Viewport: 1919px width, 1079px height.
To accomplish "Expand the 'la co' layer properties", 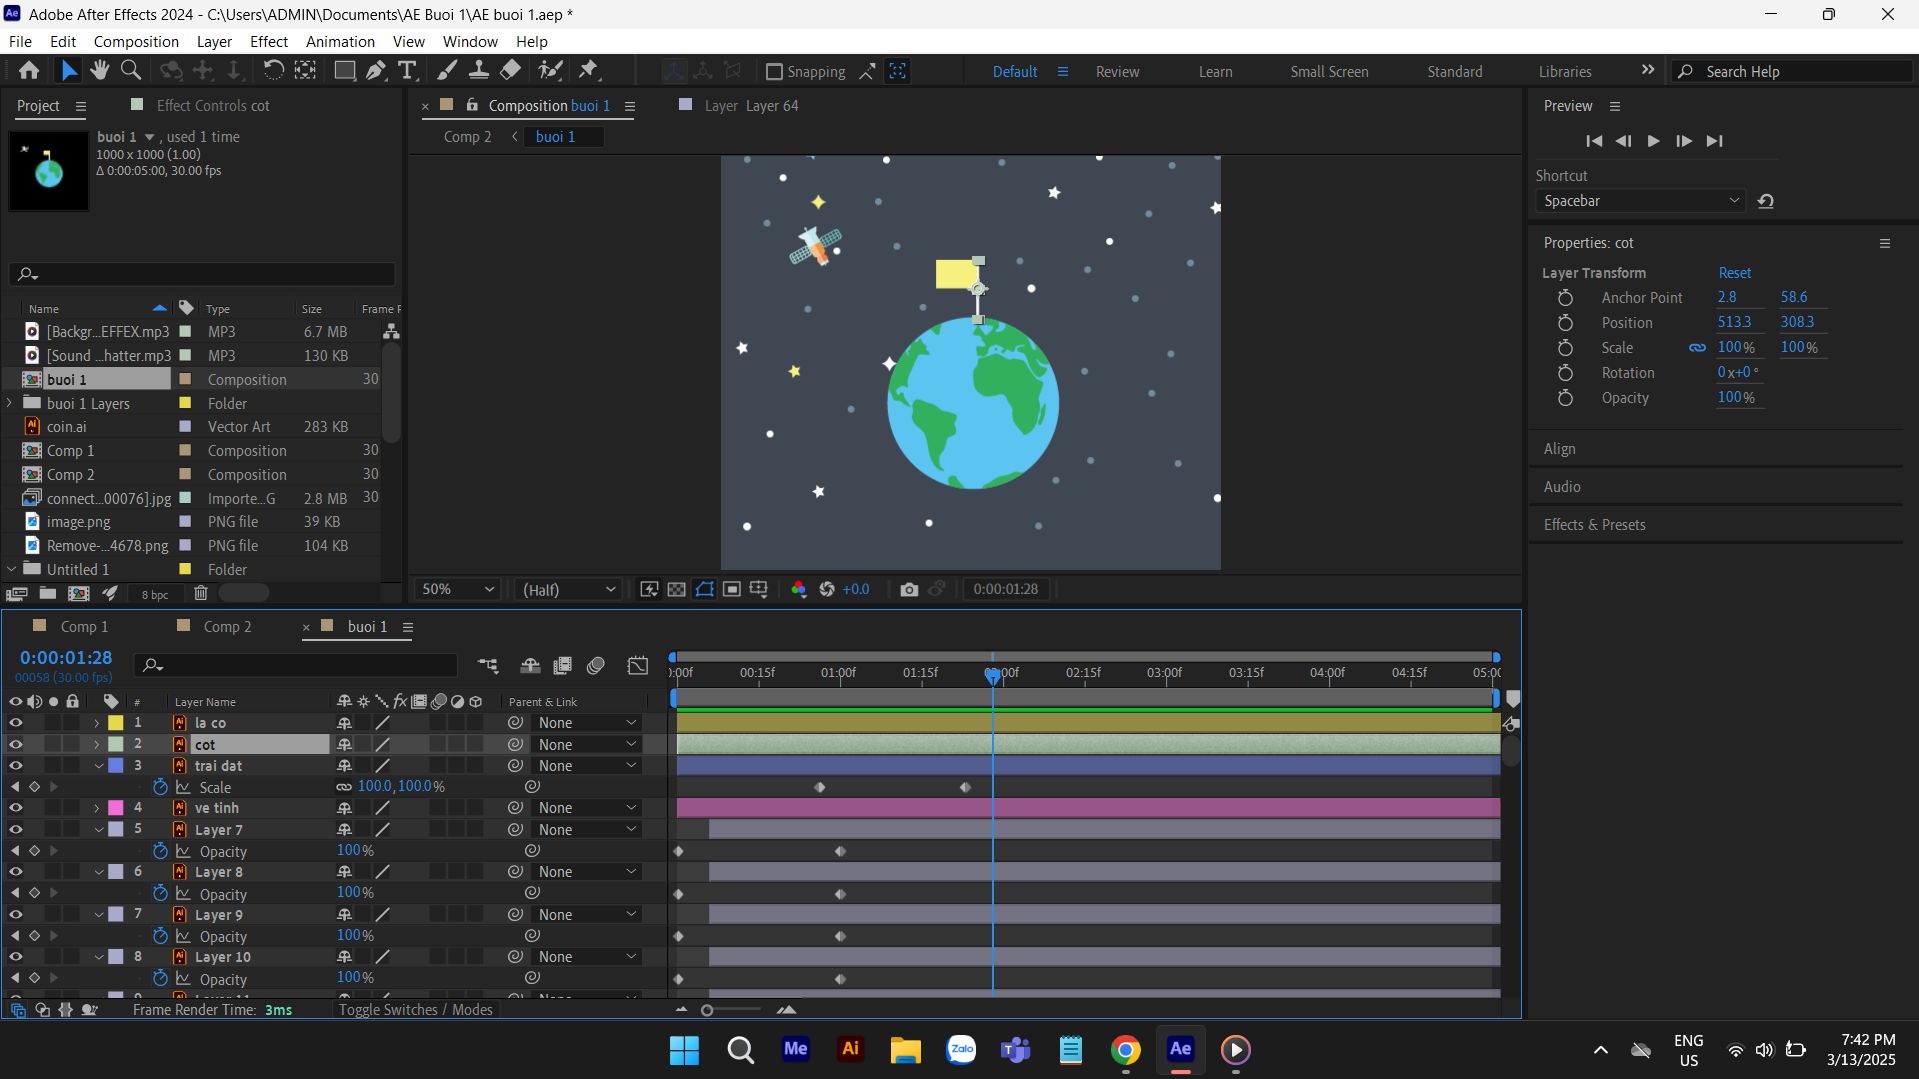I will [x=97, y=722].
